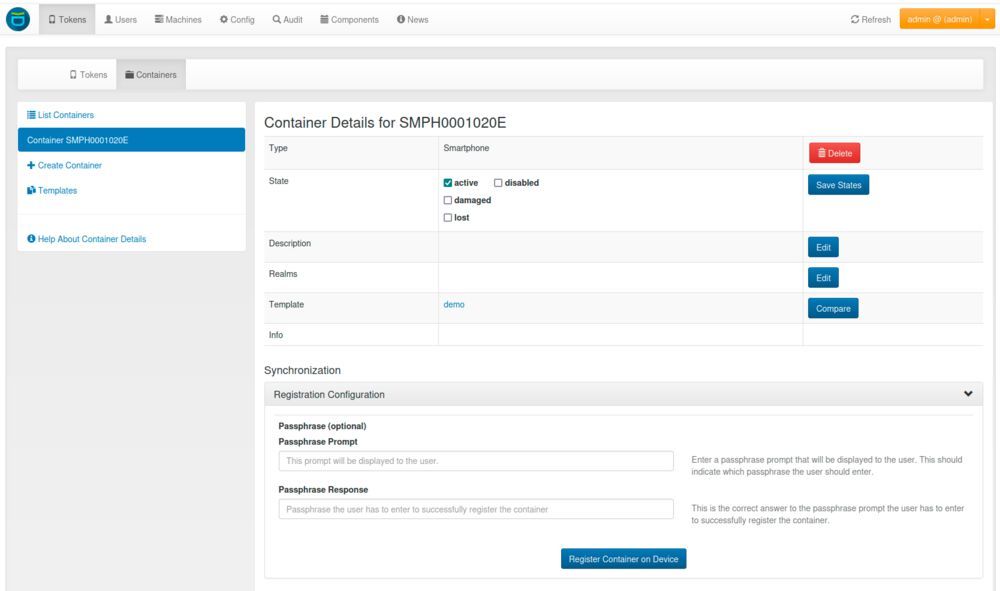Mark container as damaged

click(x=448, y=200)
